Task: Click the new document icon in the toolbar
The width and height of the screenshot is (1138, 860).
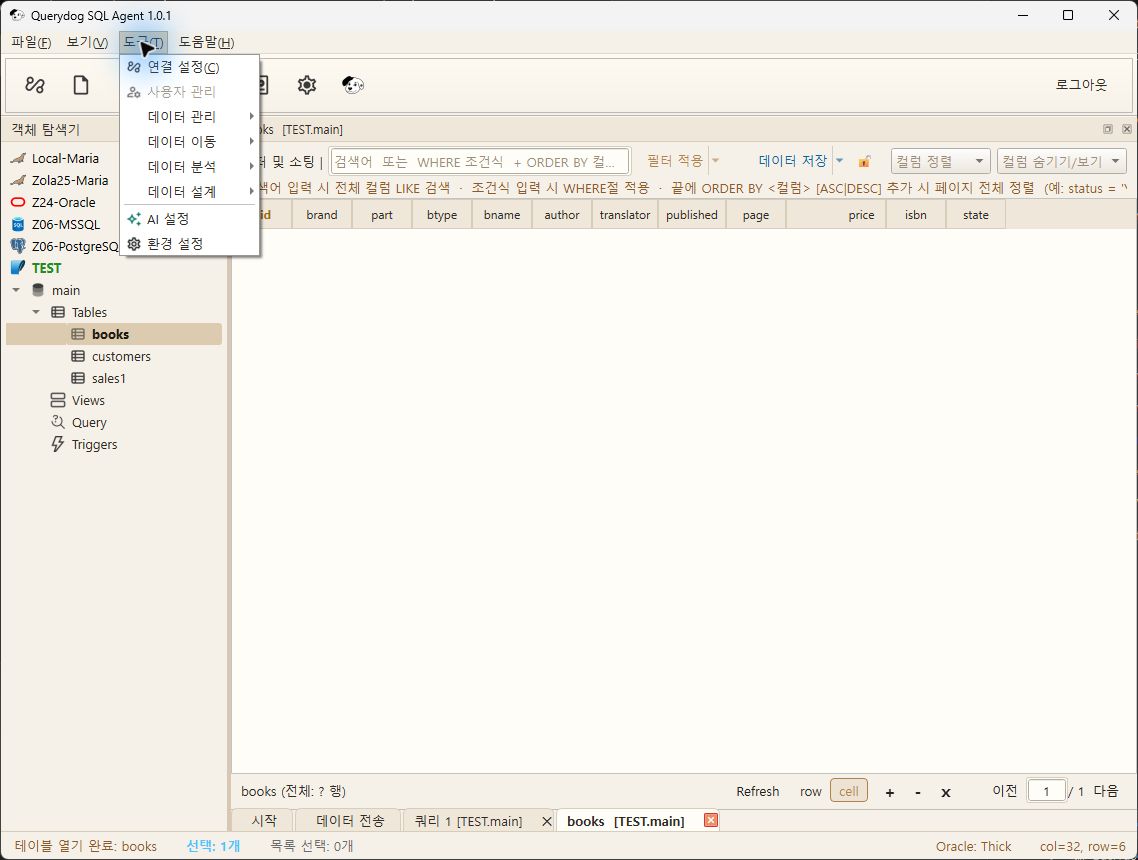Action: click(81, 85)
